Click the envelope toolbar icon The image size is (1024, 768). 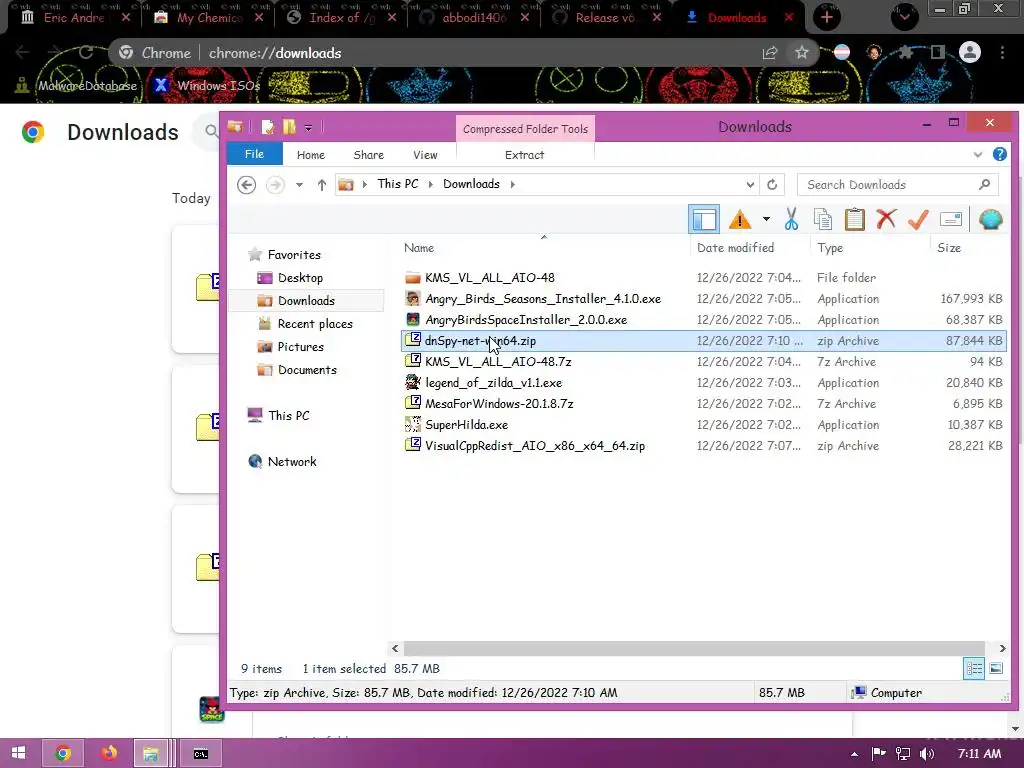(x=951, y=219)
